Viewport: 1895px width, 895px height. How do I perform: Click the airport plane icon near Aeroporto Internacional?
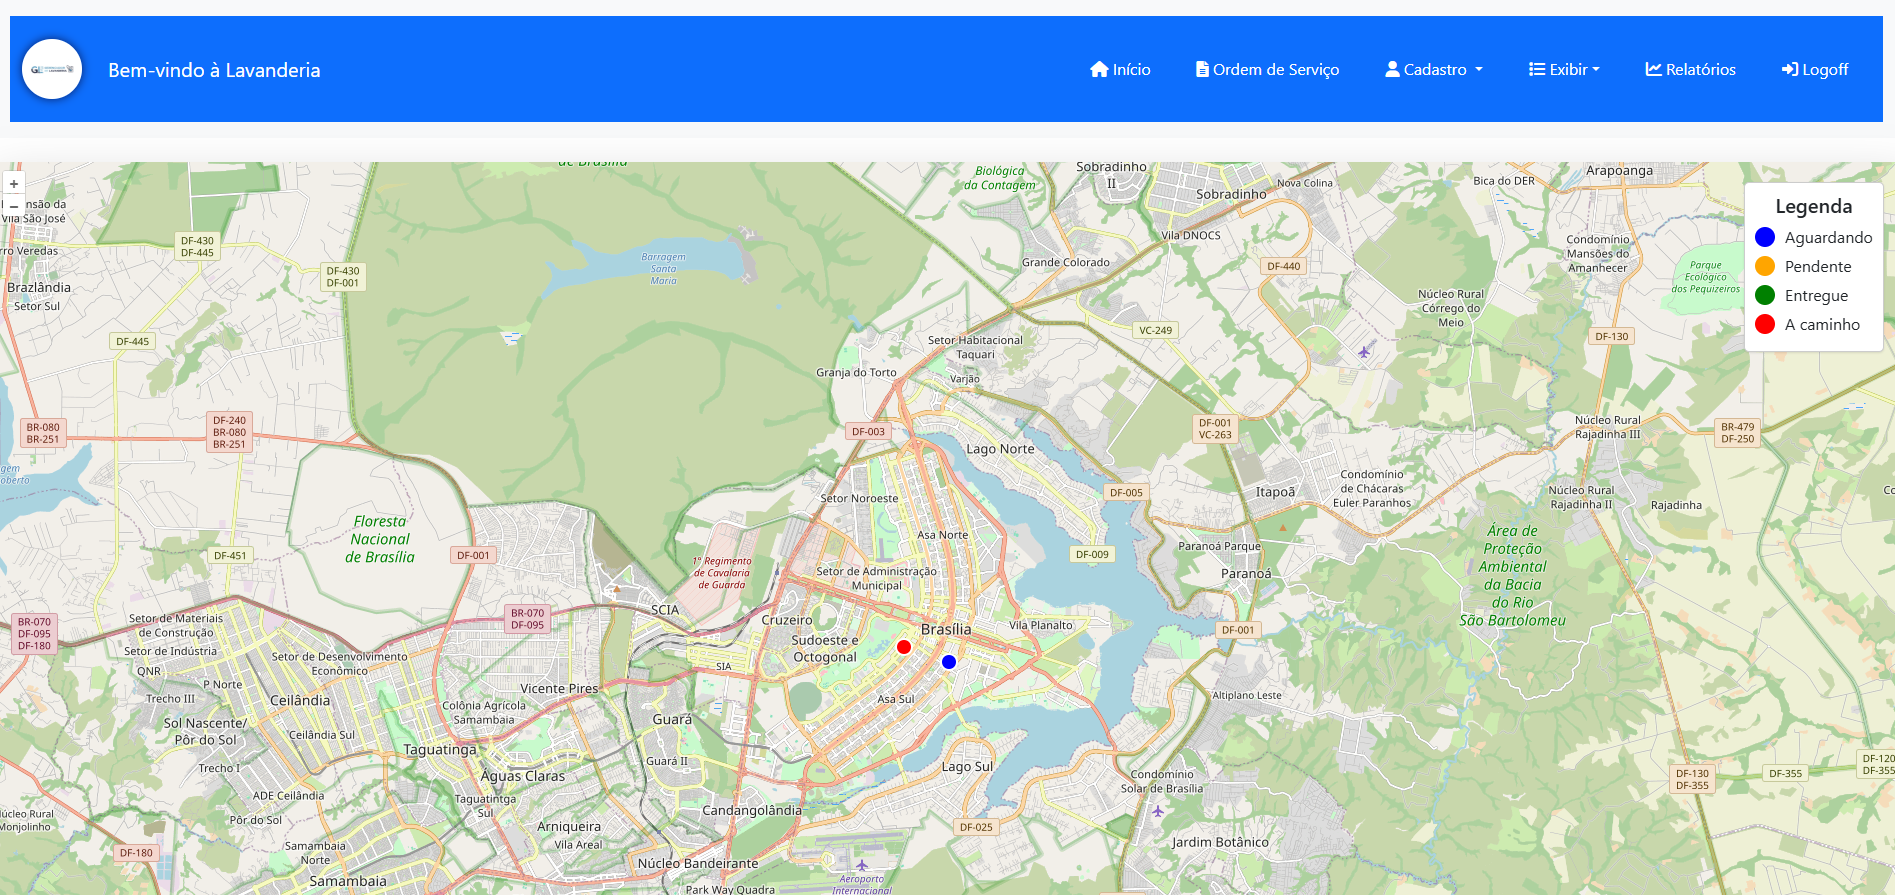click(x=862, y=865)
